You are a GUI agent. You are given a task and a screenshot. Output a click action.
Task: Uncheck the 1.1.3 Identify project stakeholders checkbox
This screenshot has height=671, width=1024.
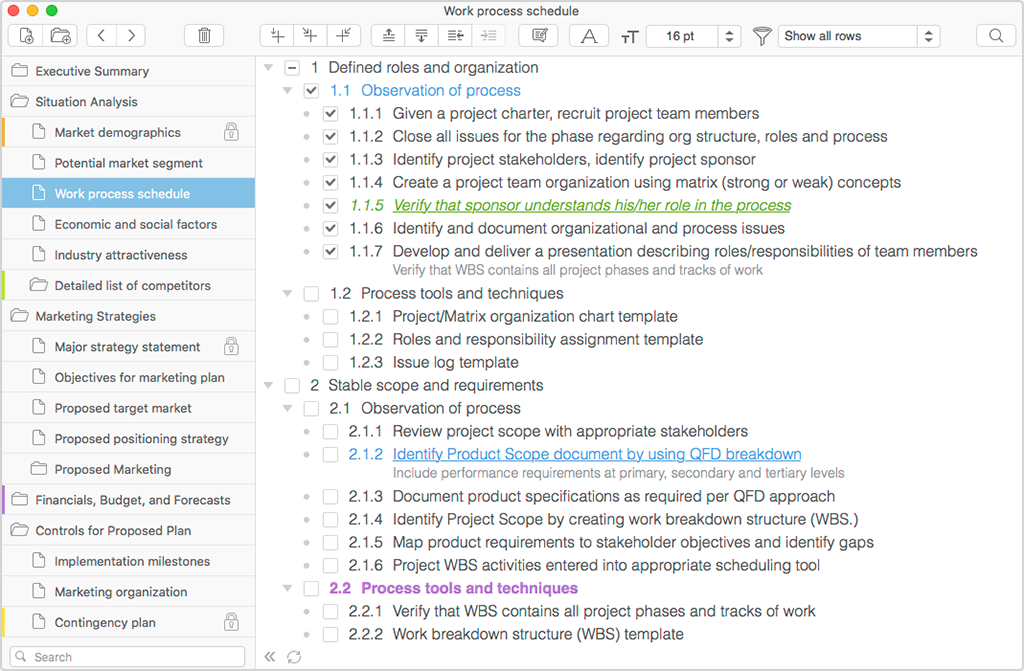tap(330, 159)
